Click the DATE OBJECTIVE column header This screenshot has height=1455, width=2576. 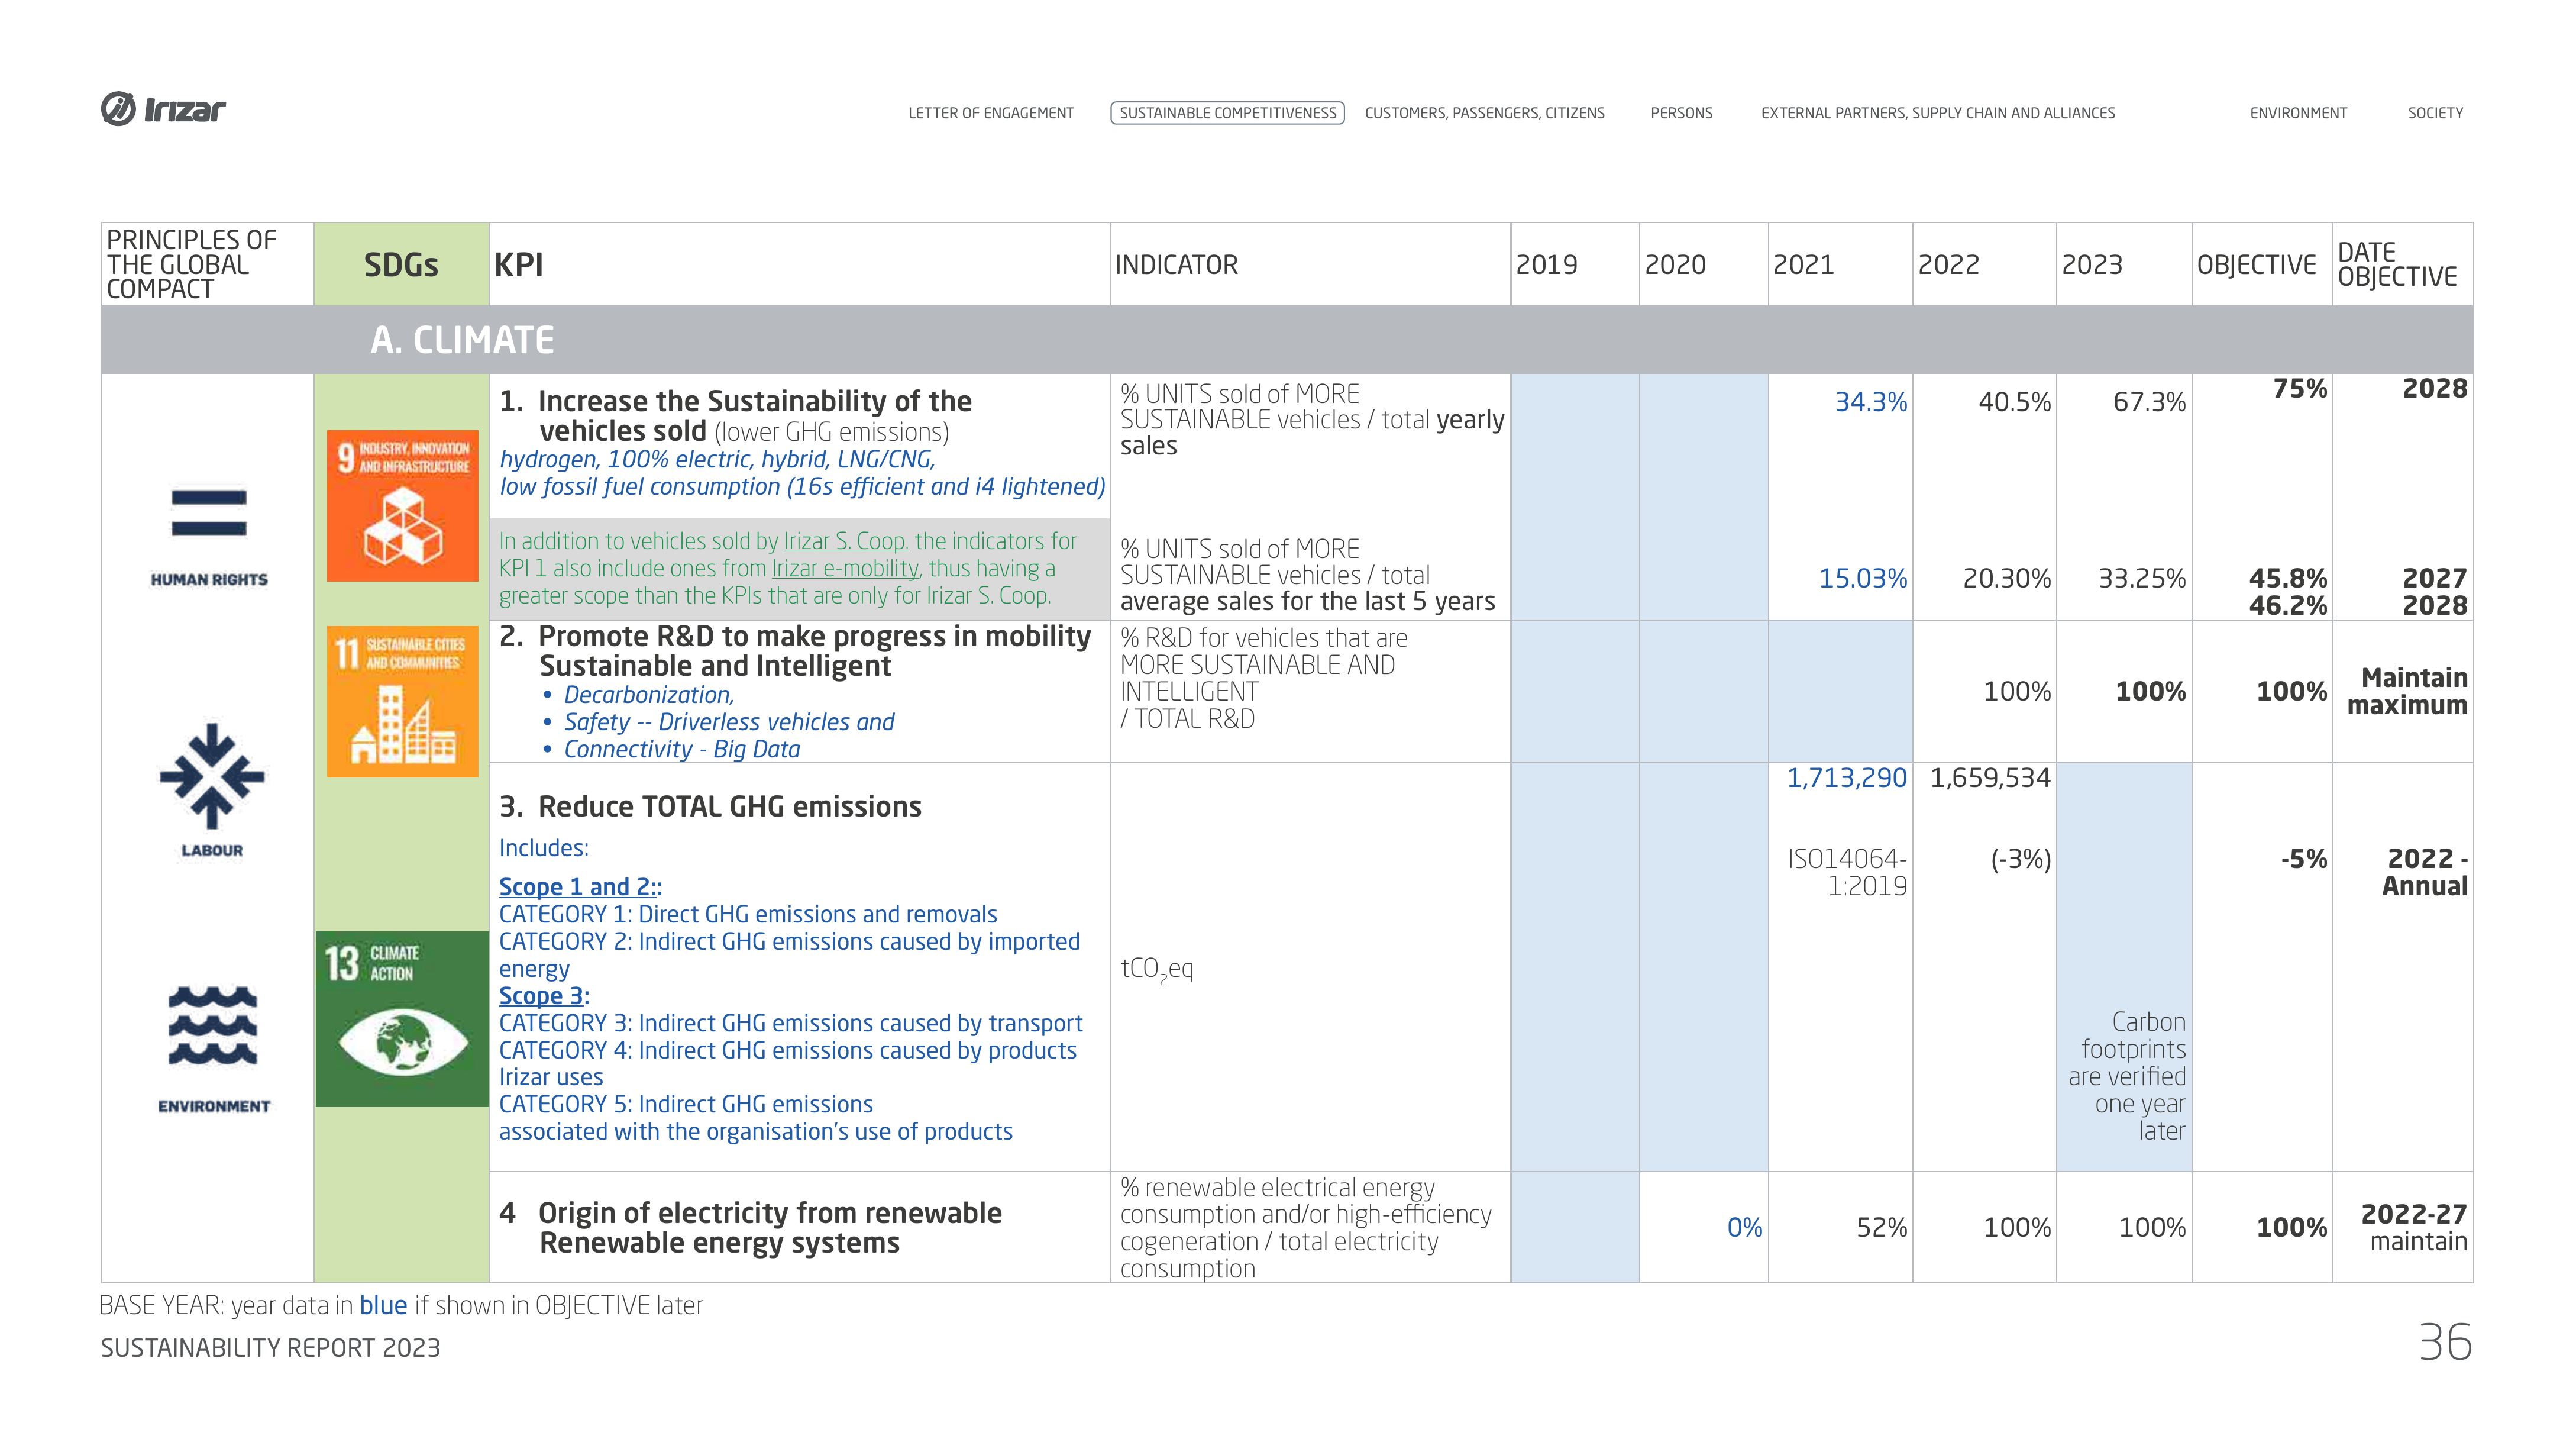[2403, 264]
